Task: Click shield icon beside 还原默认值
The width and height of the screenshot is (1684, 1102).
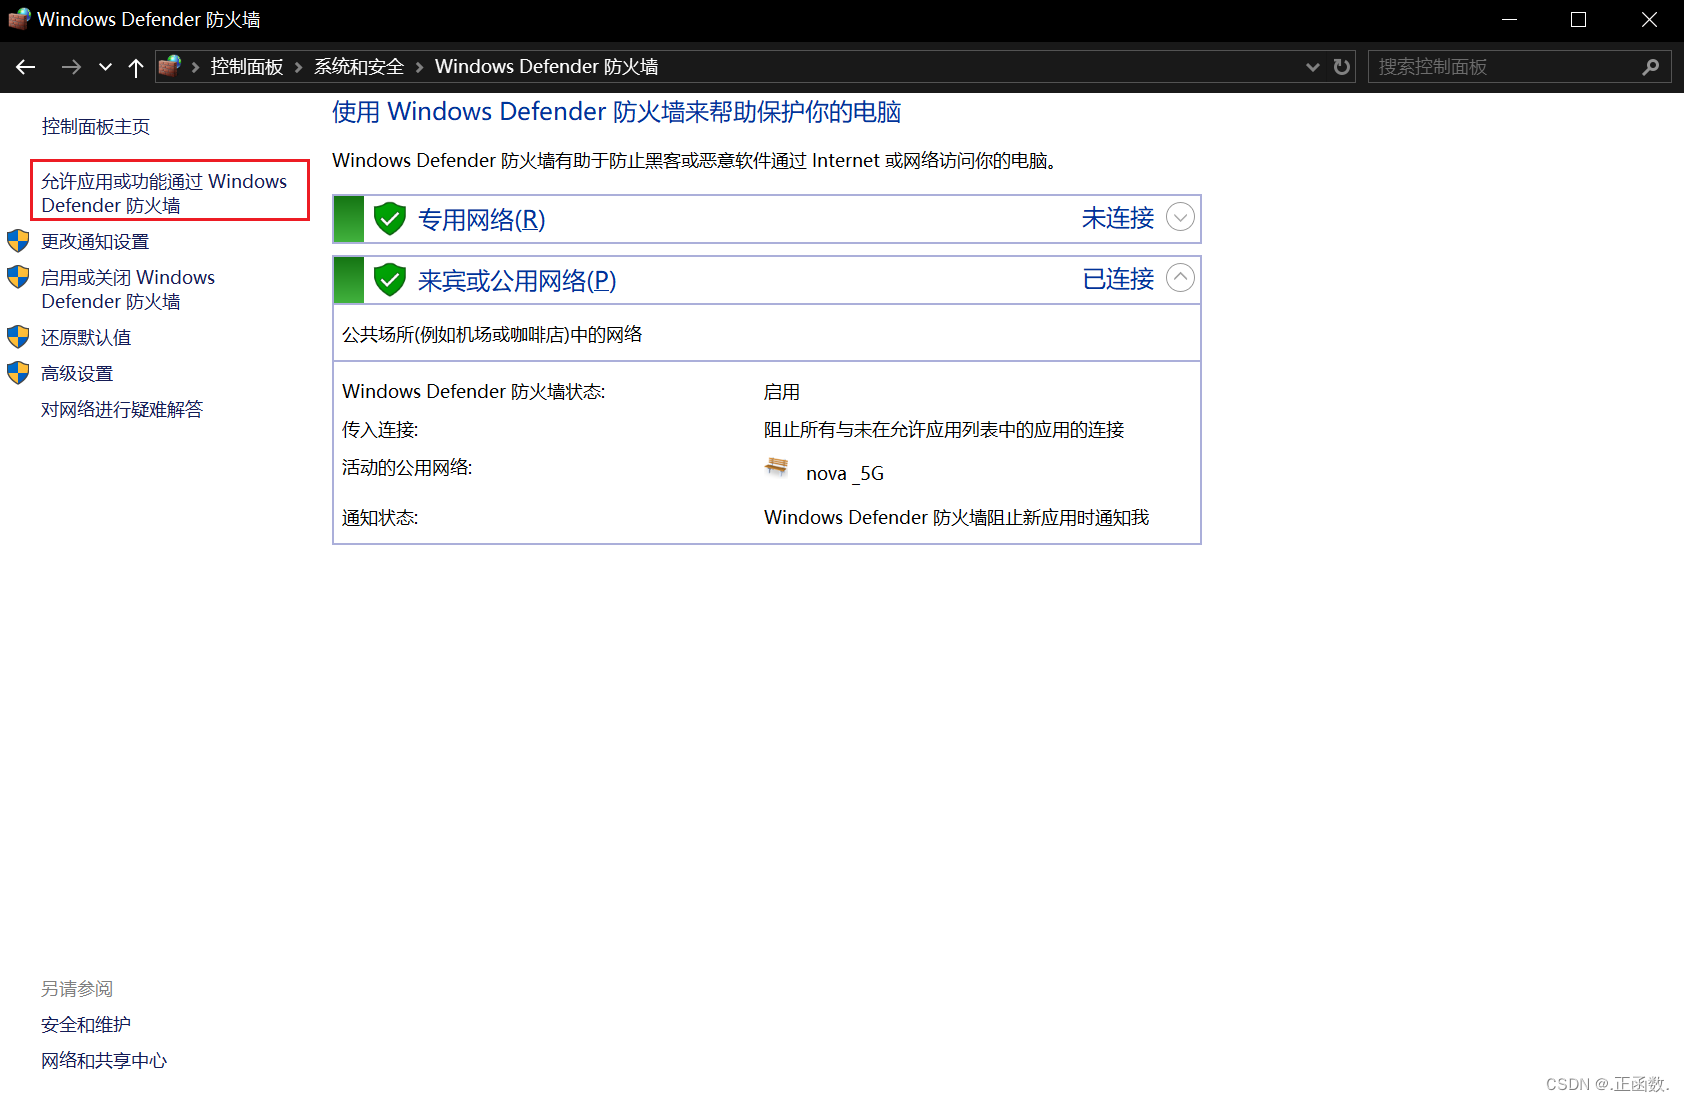Action: [18, 337]
